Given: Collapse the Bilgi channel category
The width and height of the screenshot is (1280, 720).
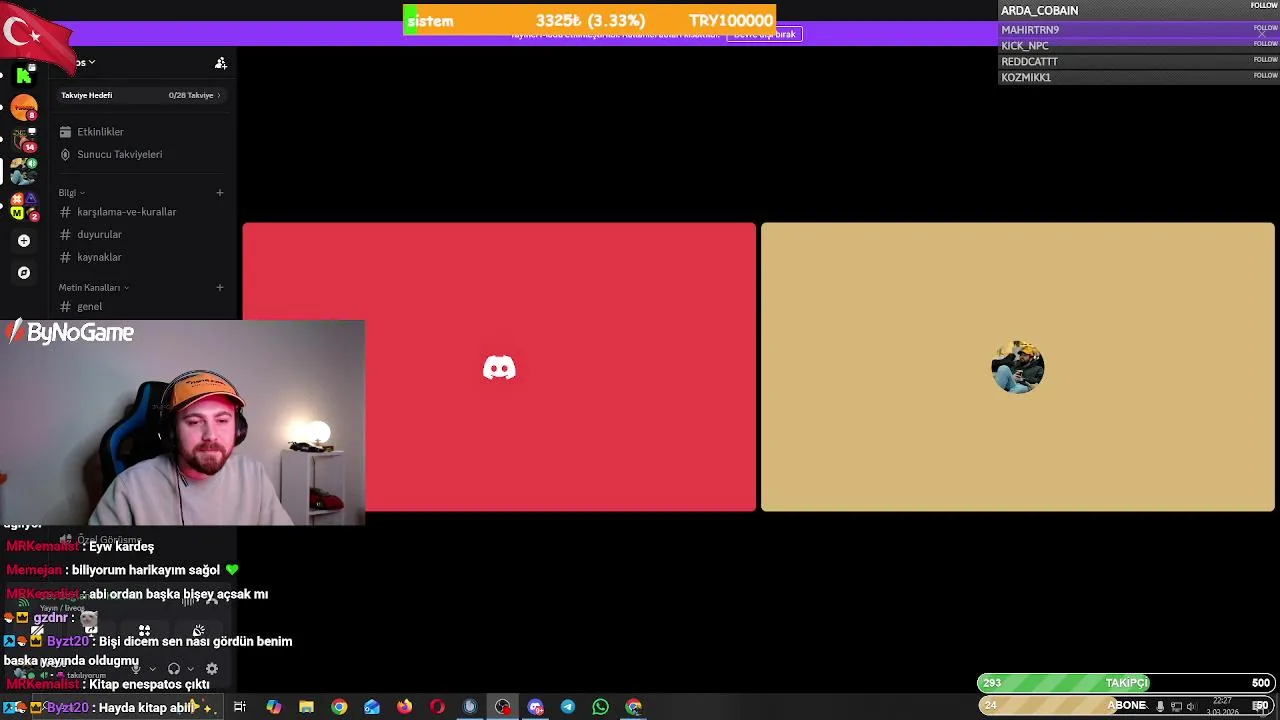Looking at the screenshot, I should pyautogui.click(x=71, y=193).
